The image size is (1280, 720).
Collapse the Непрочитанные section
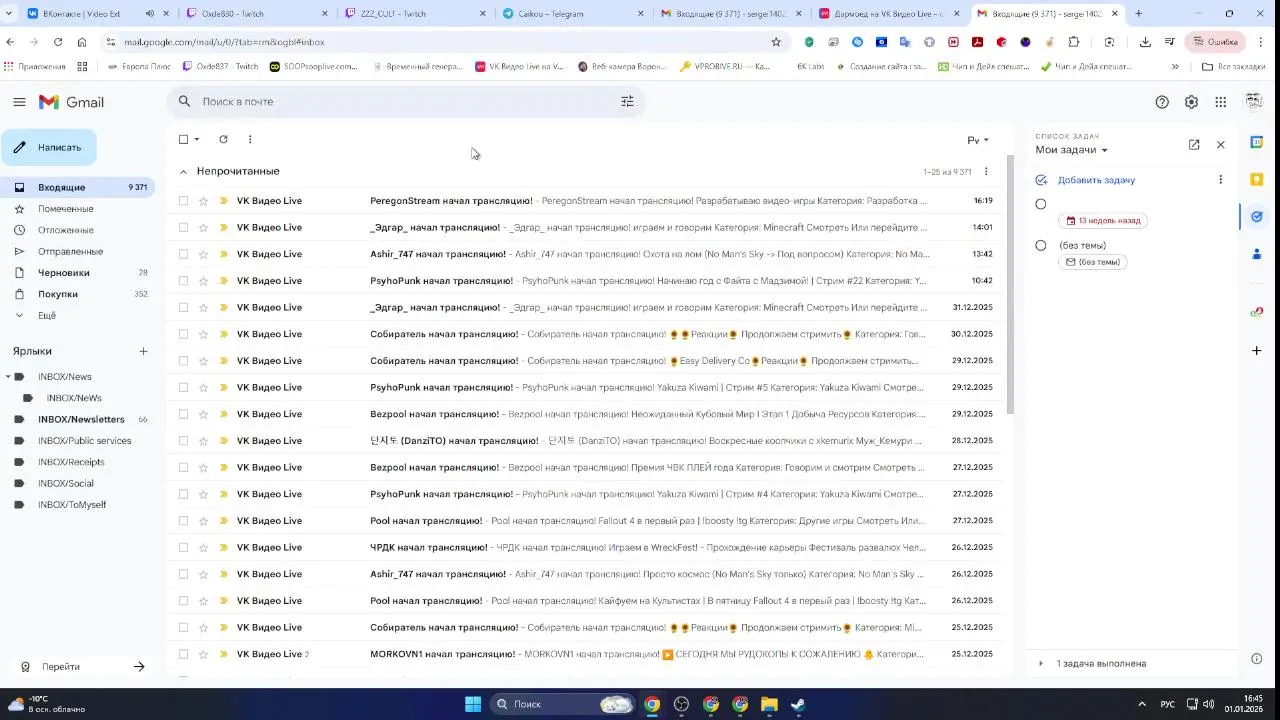point(183,172)
